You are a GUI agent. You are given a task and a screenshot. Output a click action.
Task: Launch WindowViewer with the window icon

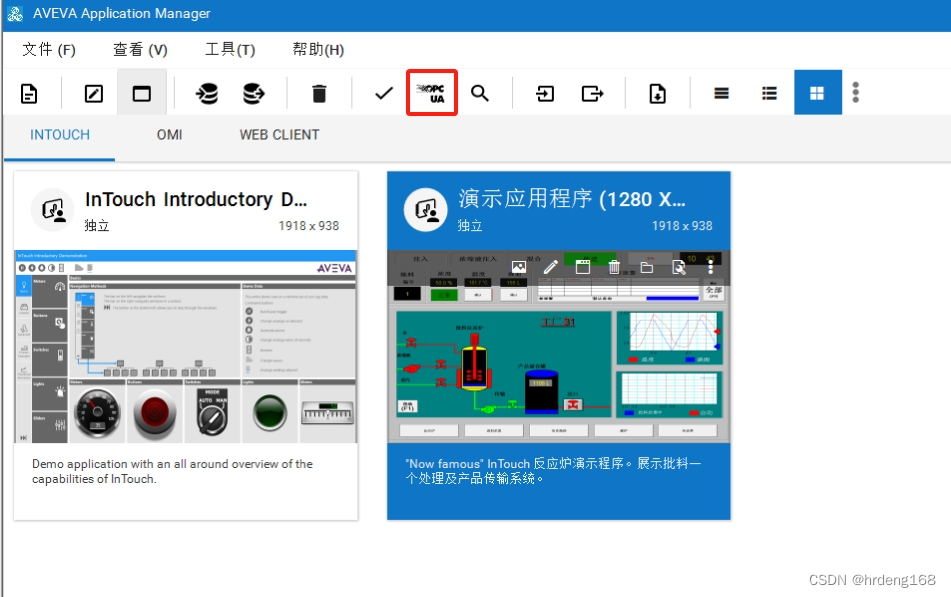(141, 93)
